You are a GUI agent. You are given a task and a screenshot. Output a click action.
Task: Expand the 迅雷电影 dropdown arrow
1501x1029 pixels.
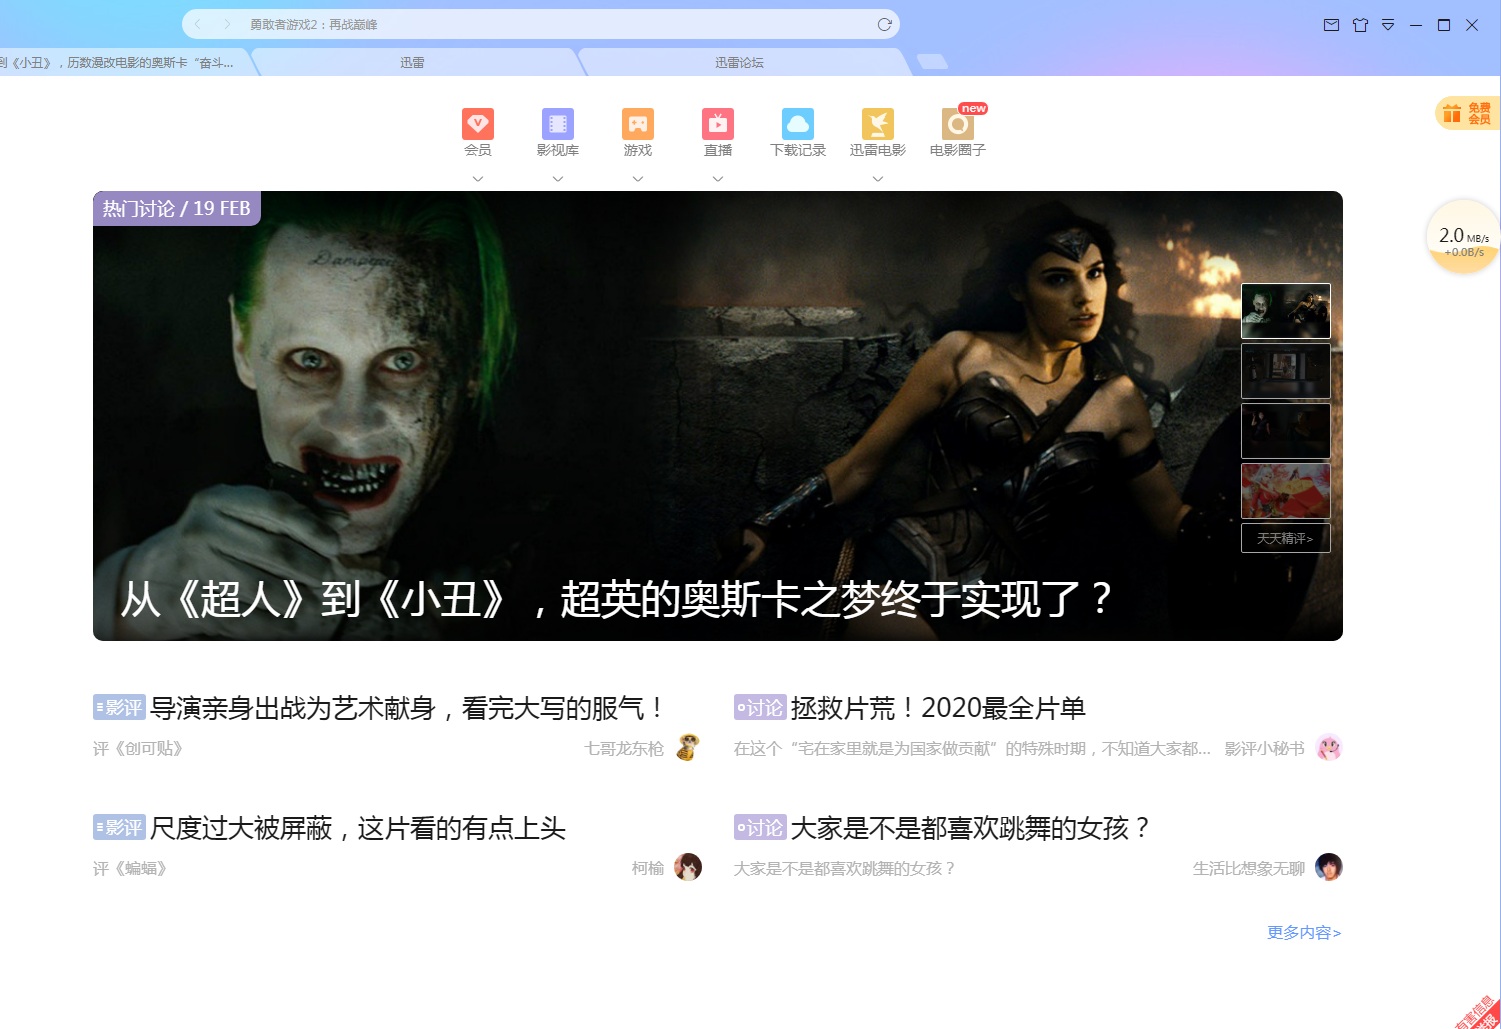[x=877, y=179]
